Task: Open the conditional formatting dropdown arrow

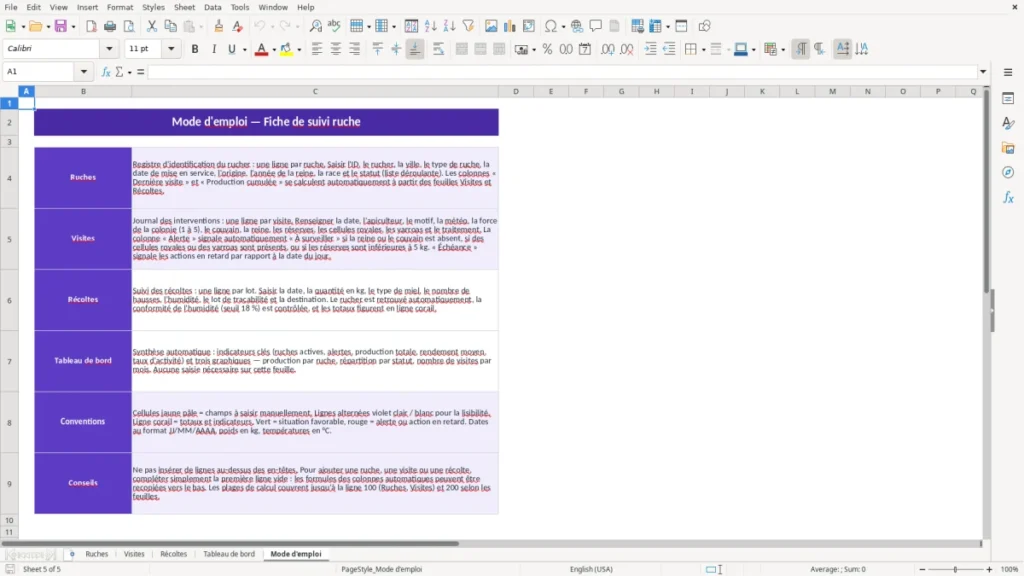Action: pos(783,50)
